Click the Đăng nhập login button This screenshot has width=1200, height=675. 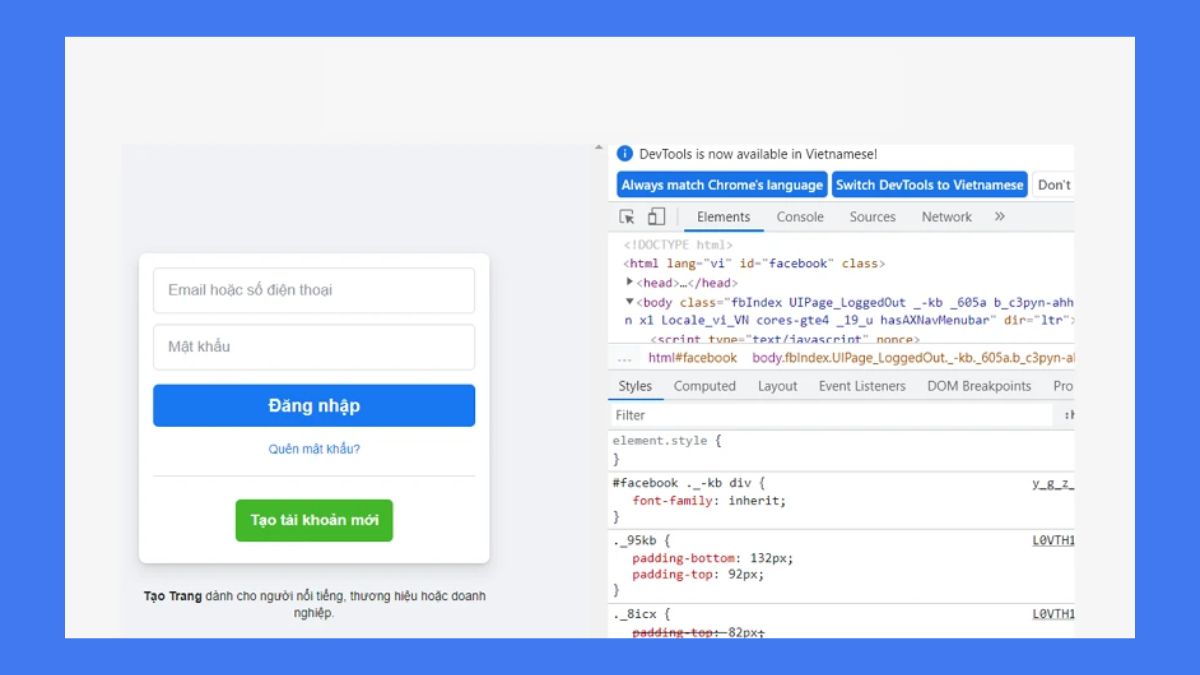(314, 406)
